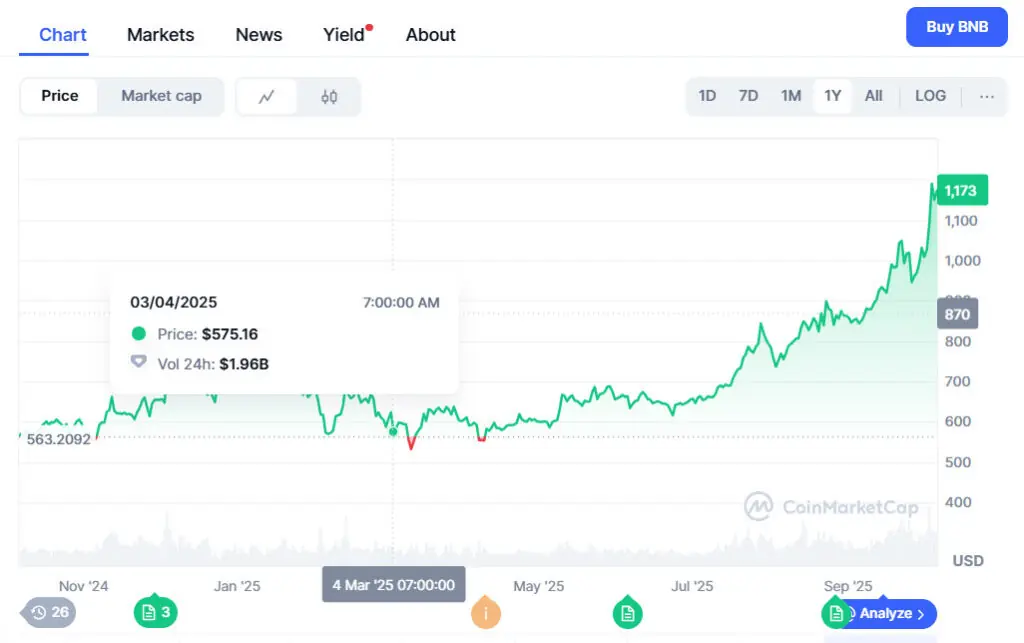Toggle chart to Market cap view
Image resolution: width=1024 pixels, height=643 pixels.
point(161,96)
